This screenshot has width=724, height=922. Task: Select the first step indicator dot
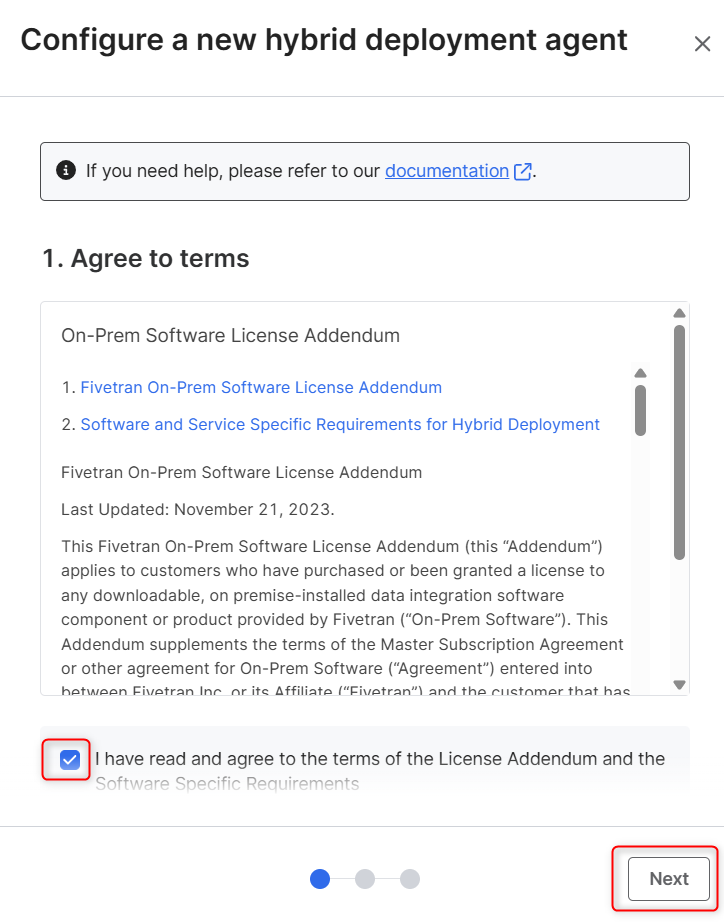click(x=320, y=879)
